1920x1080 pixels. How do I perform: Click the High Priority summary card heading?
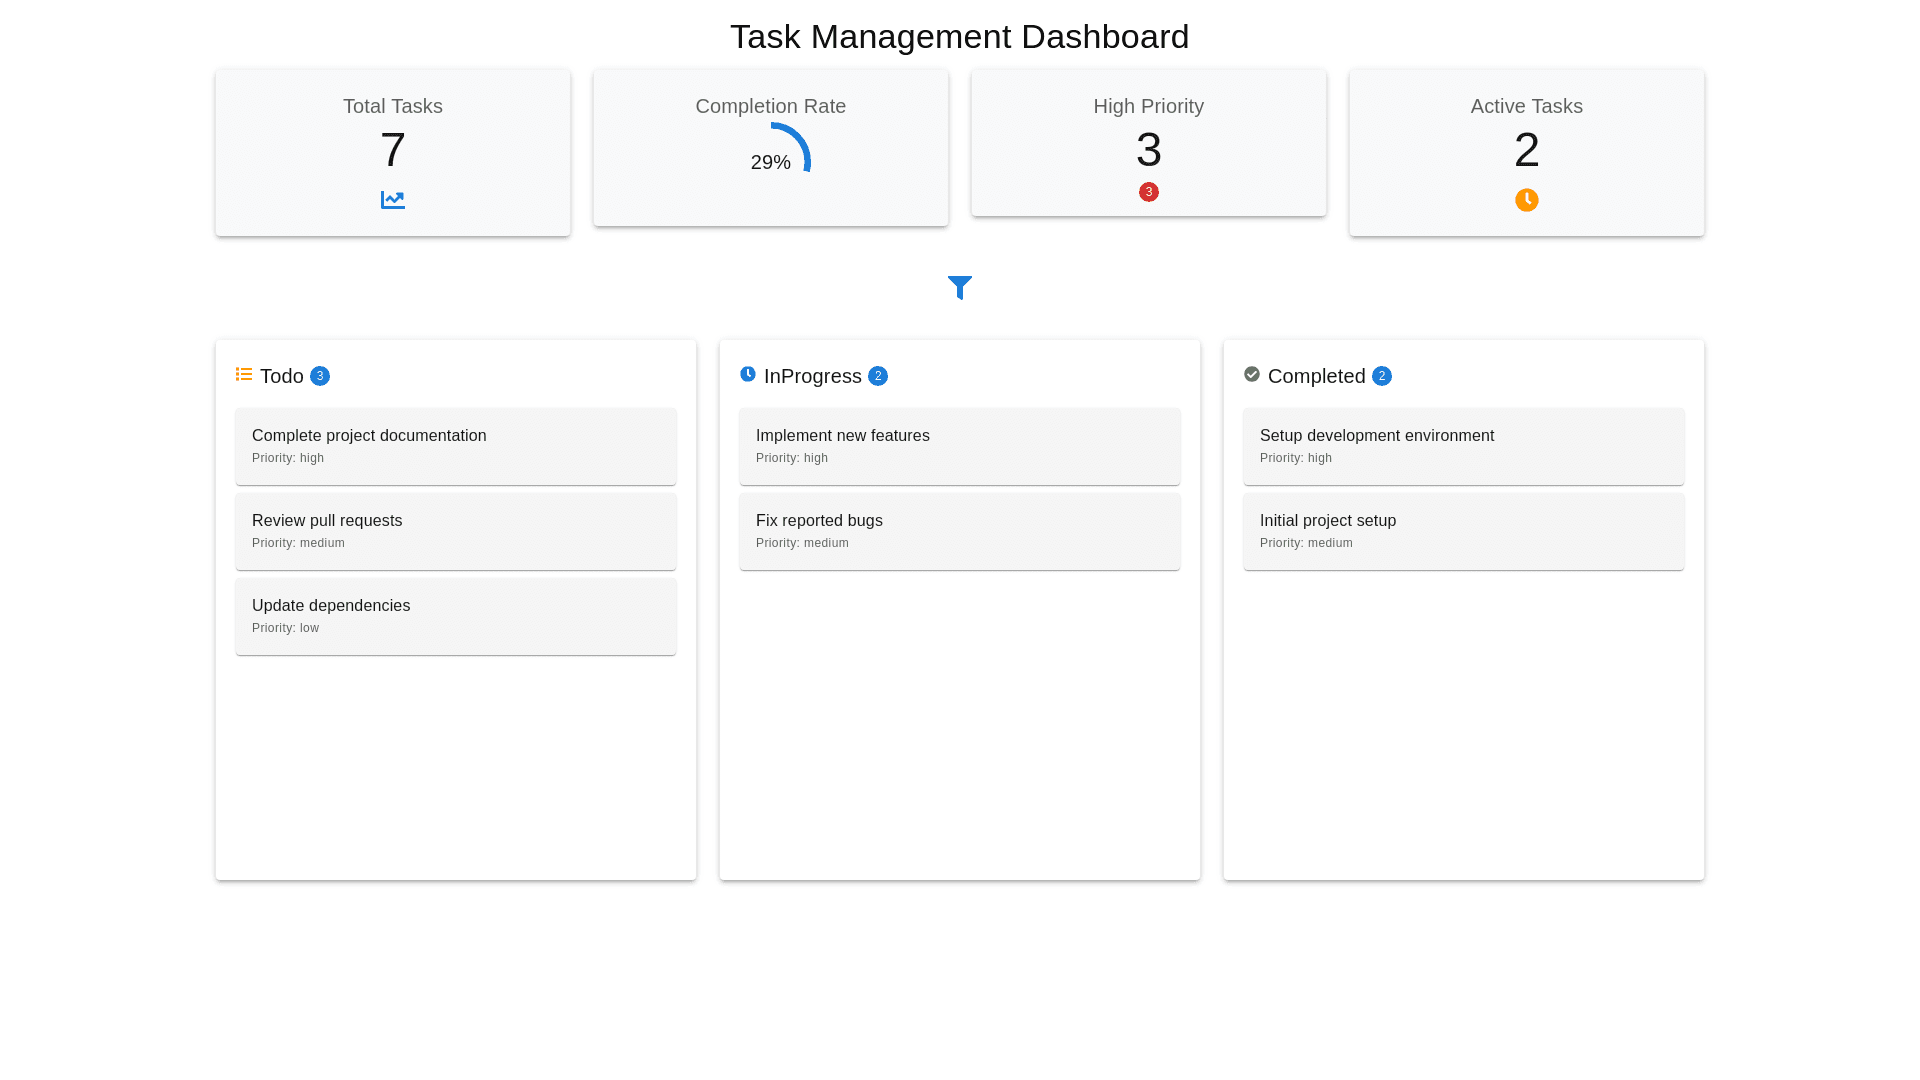click(1148, 106)
